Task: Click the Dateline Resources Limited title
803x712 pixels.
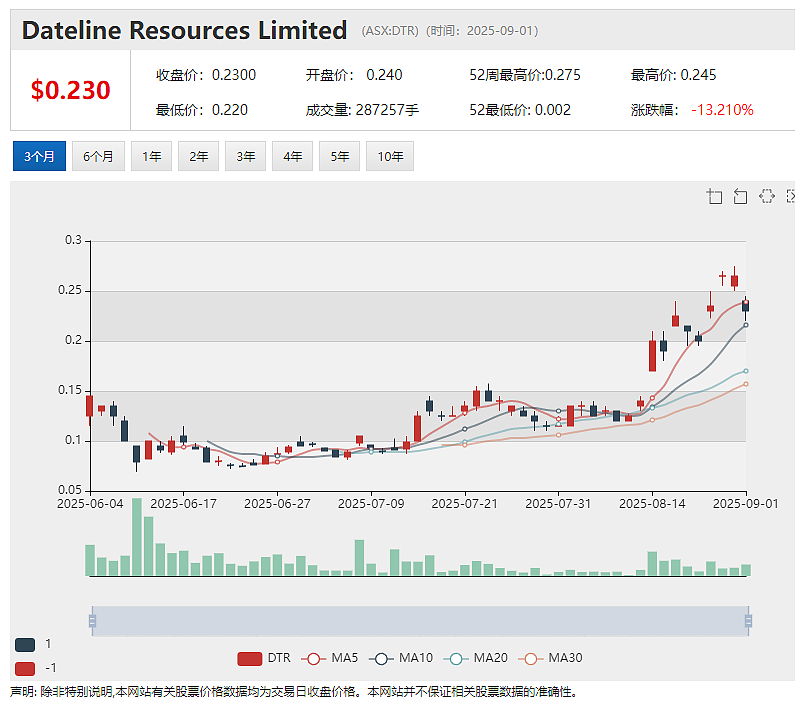Action: pyautogui.click(x=184, y=30)
